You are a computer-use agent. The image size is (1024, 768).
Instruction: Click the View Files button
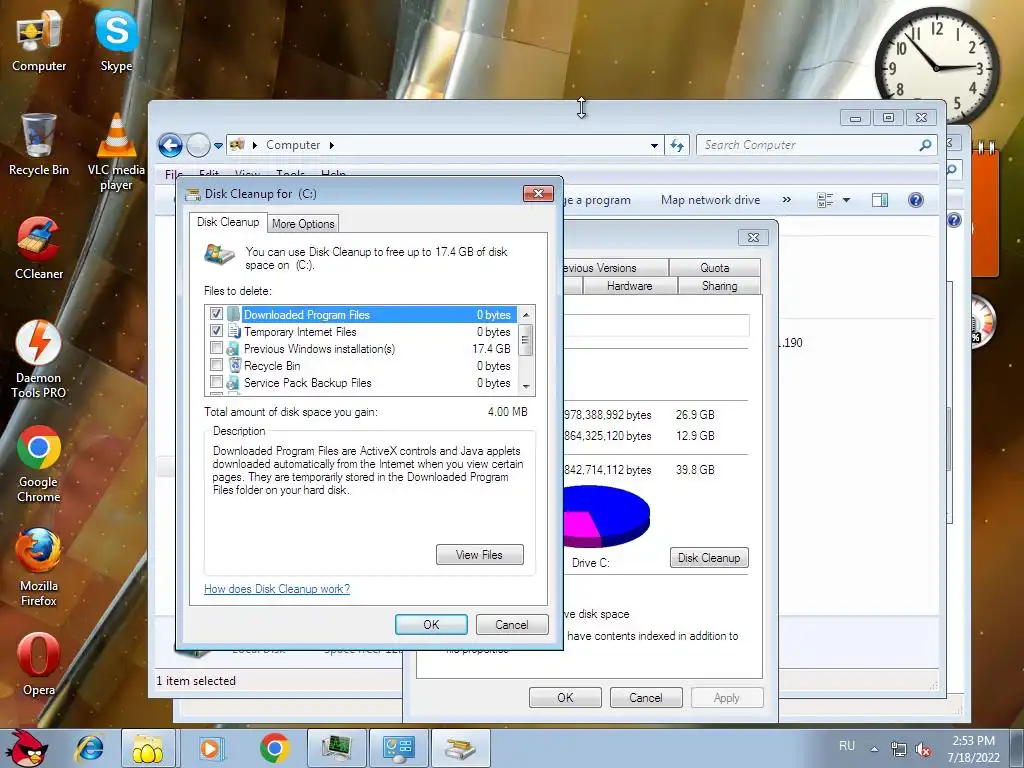coord(479,554)
